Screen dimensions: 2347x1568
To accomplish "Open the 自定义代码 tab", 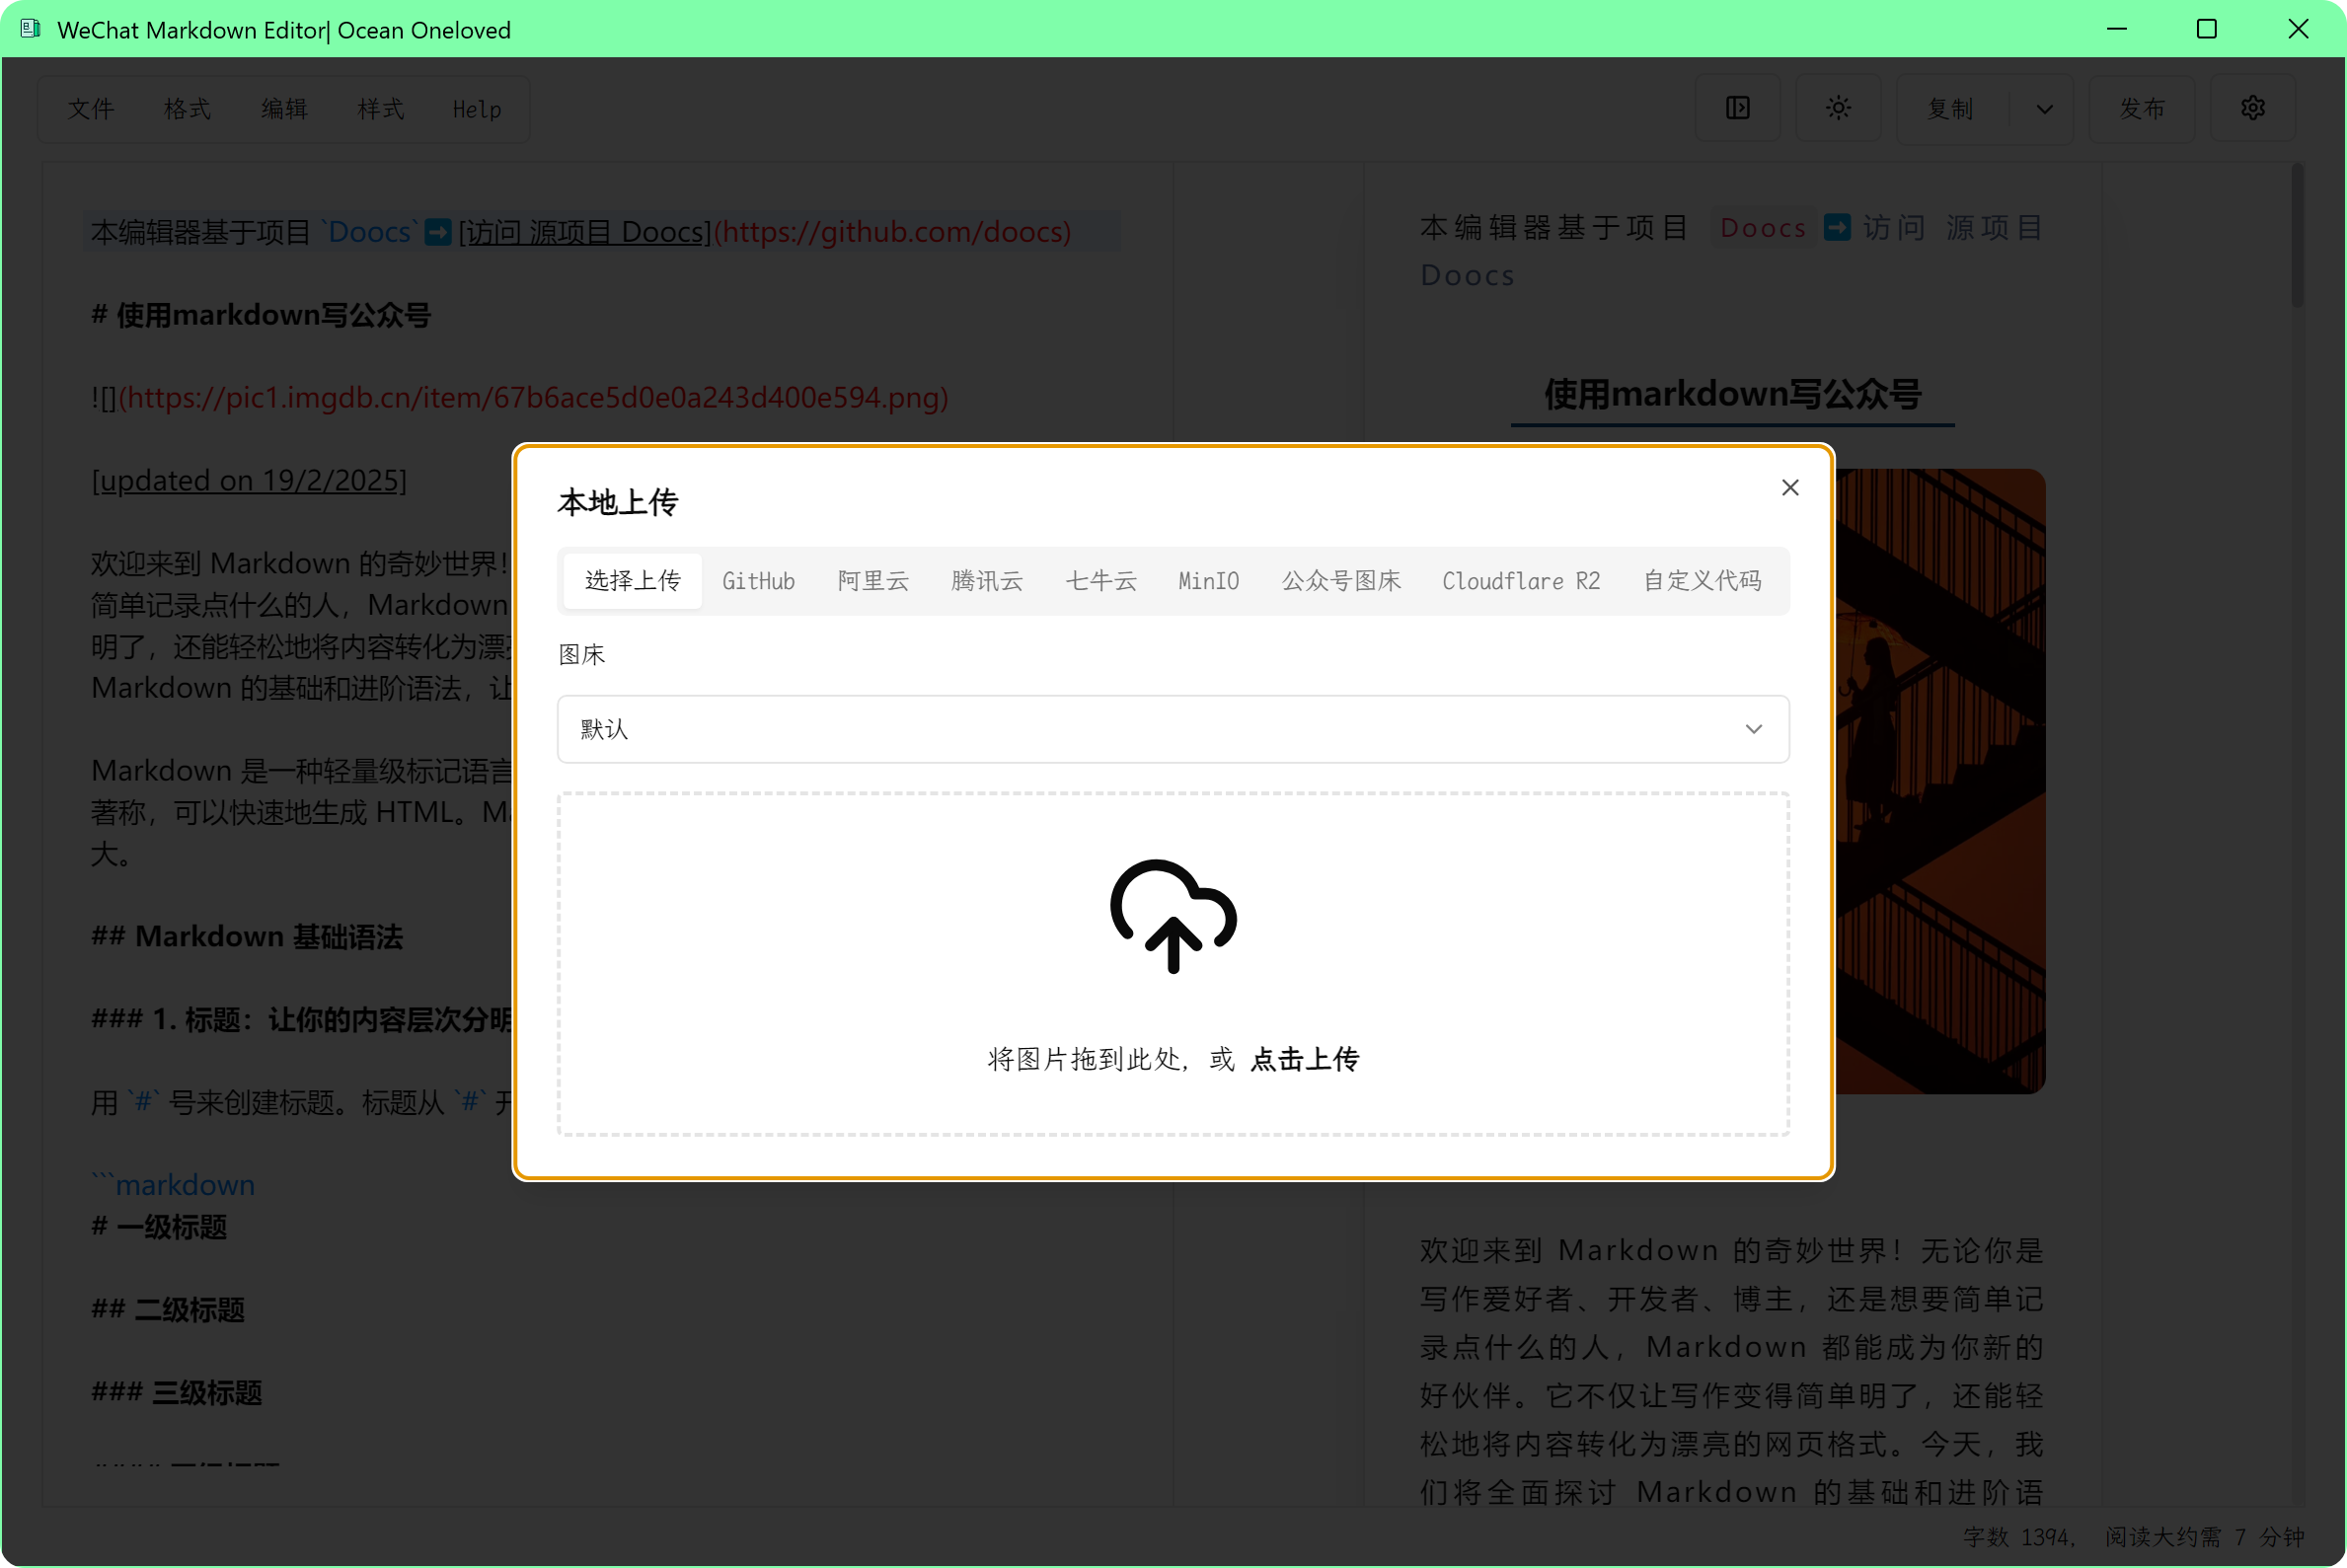I will 1702,581.
